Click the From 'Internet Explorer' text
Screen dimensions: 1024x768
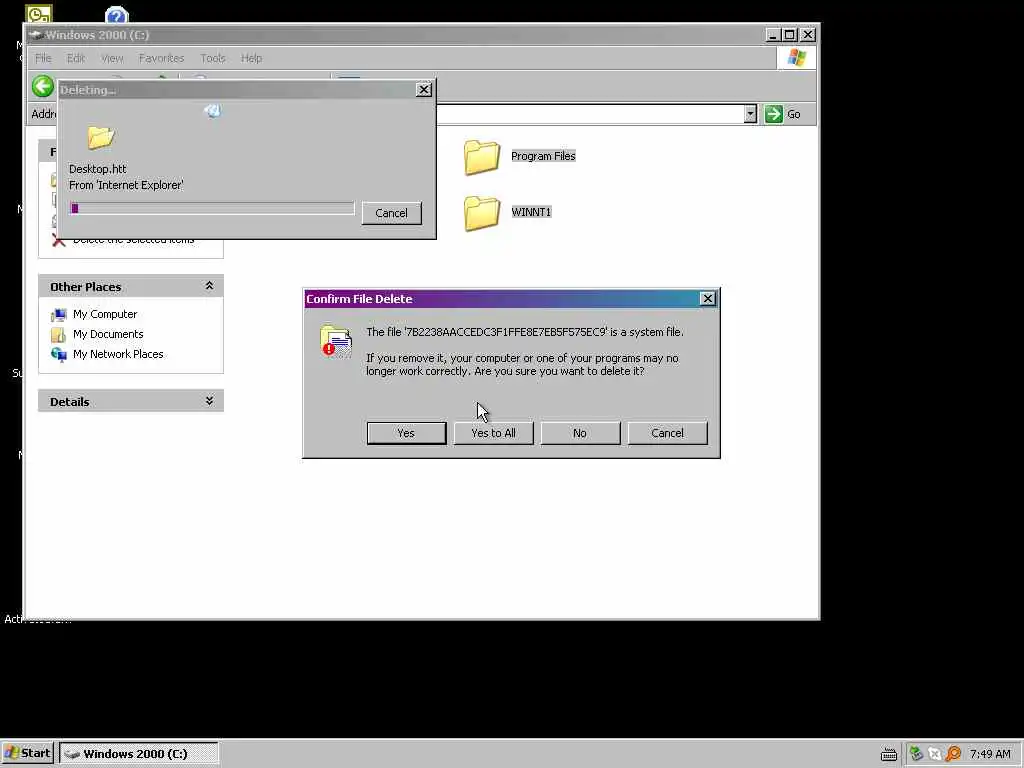(126, 185)
